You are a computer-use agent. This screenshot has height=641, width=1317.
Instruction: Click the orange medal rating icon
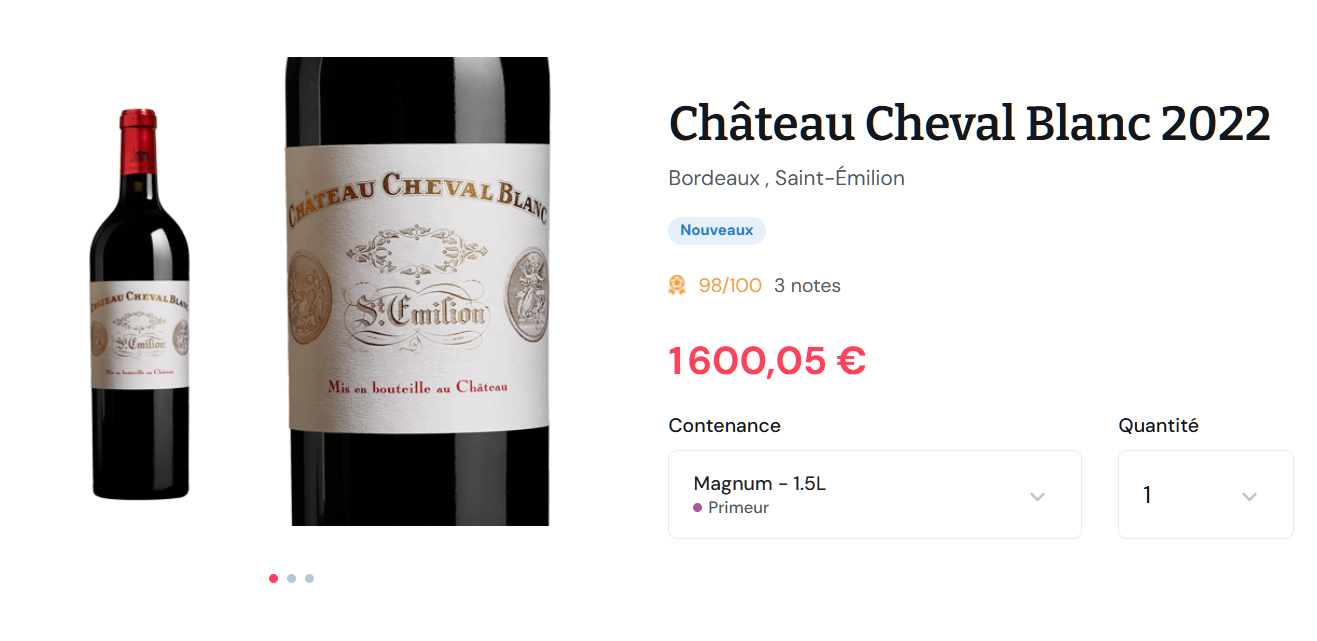(x=677, y=286)
